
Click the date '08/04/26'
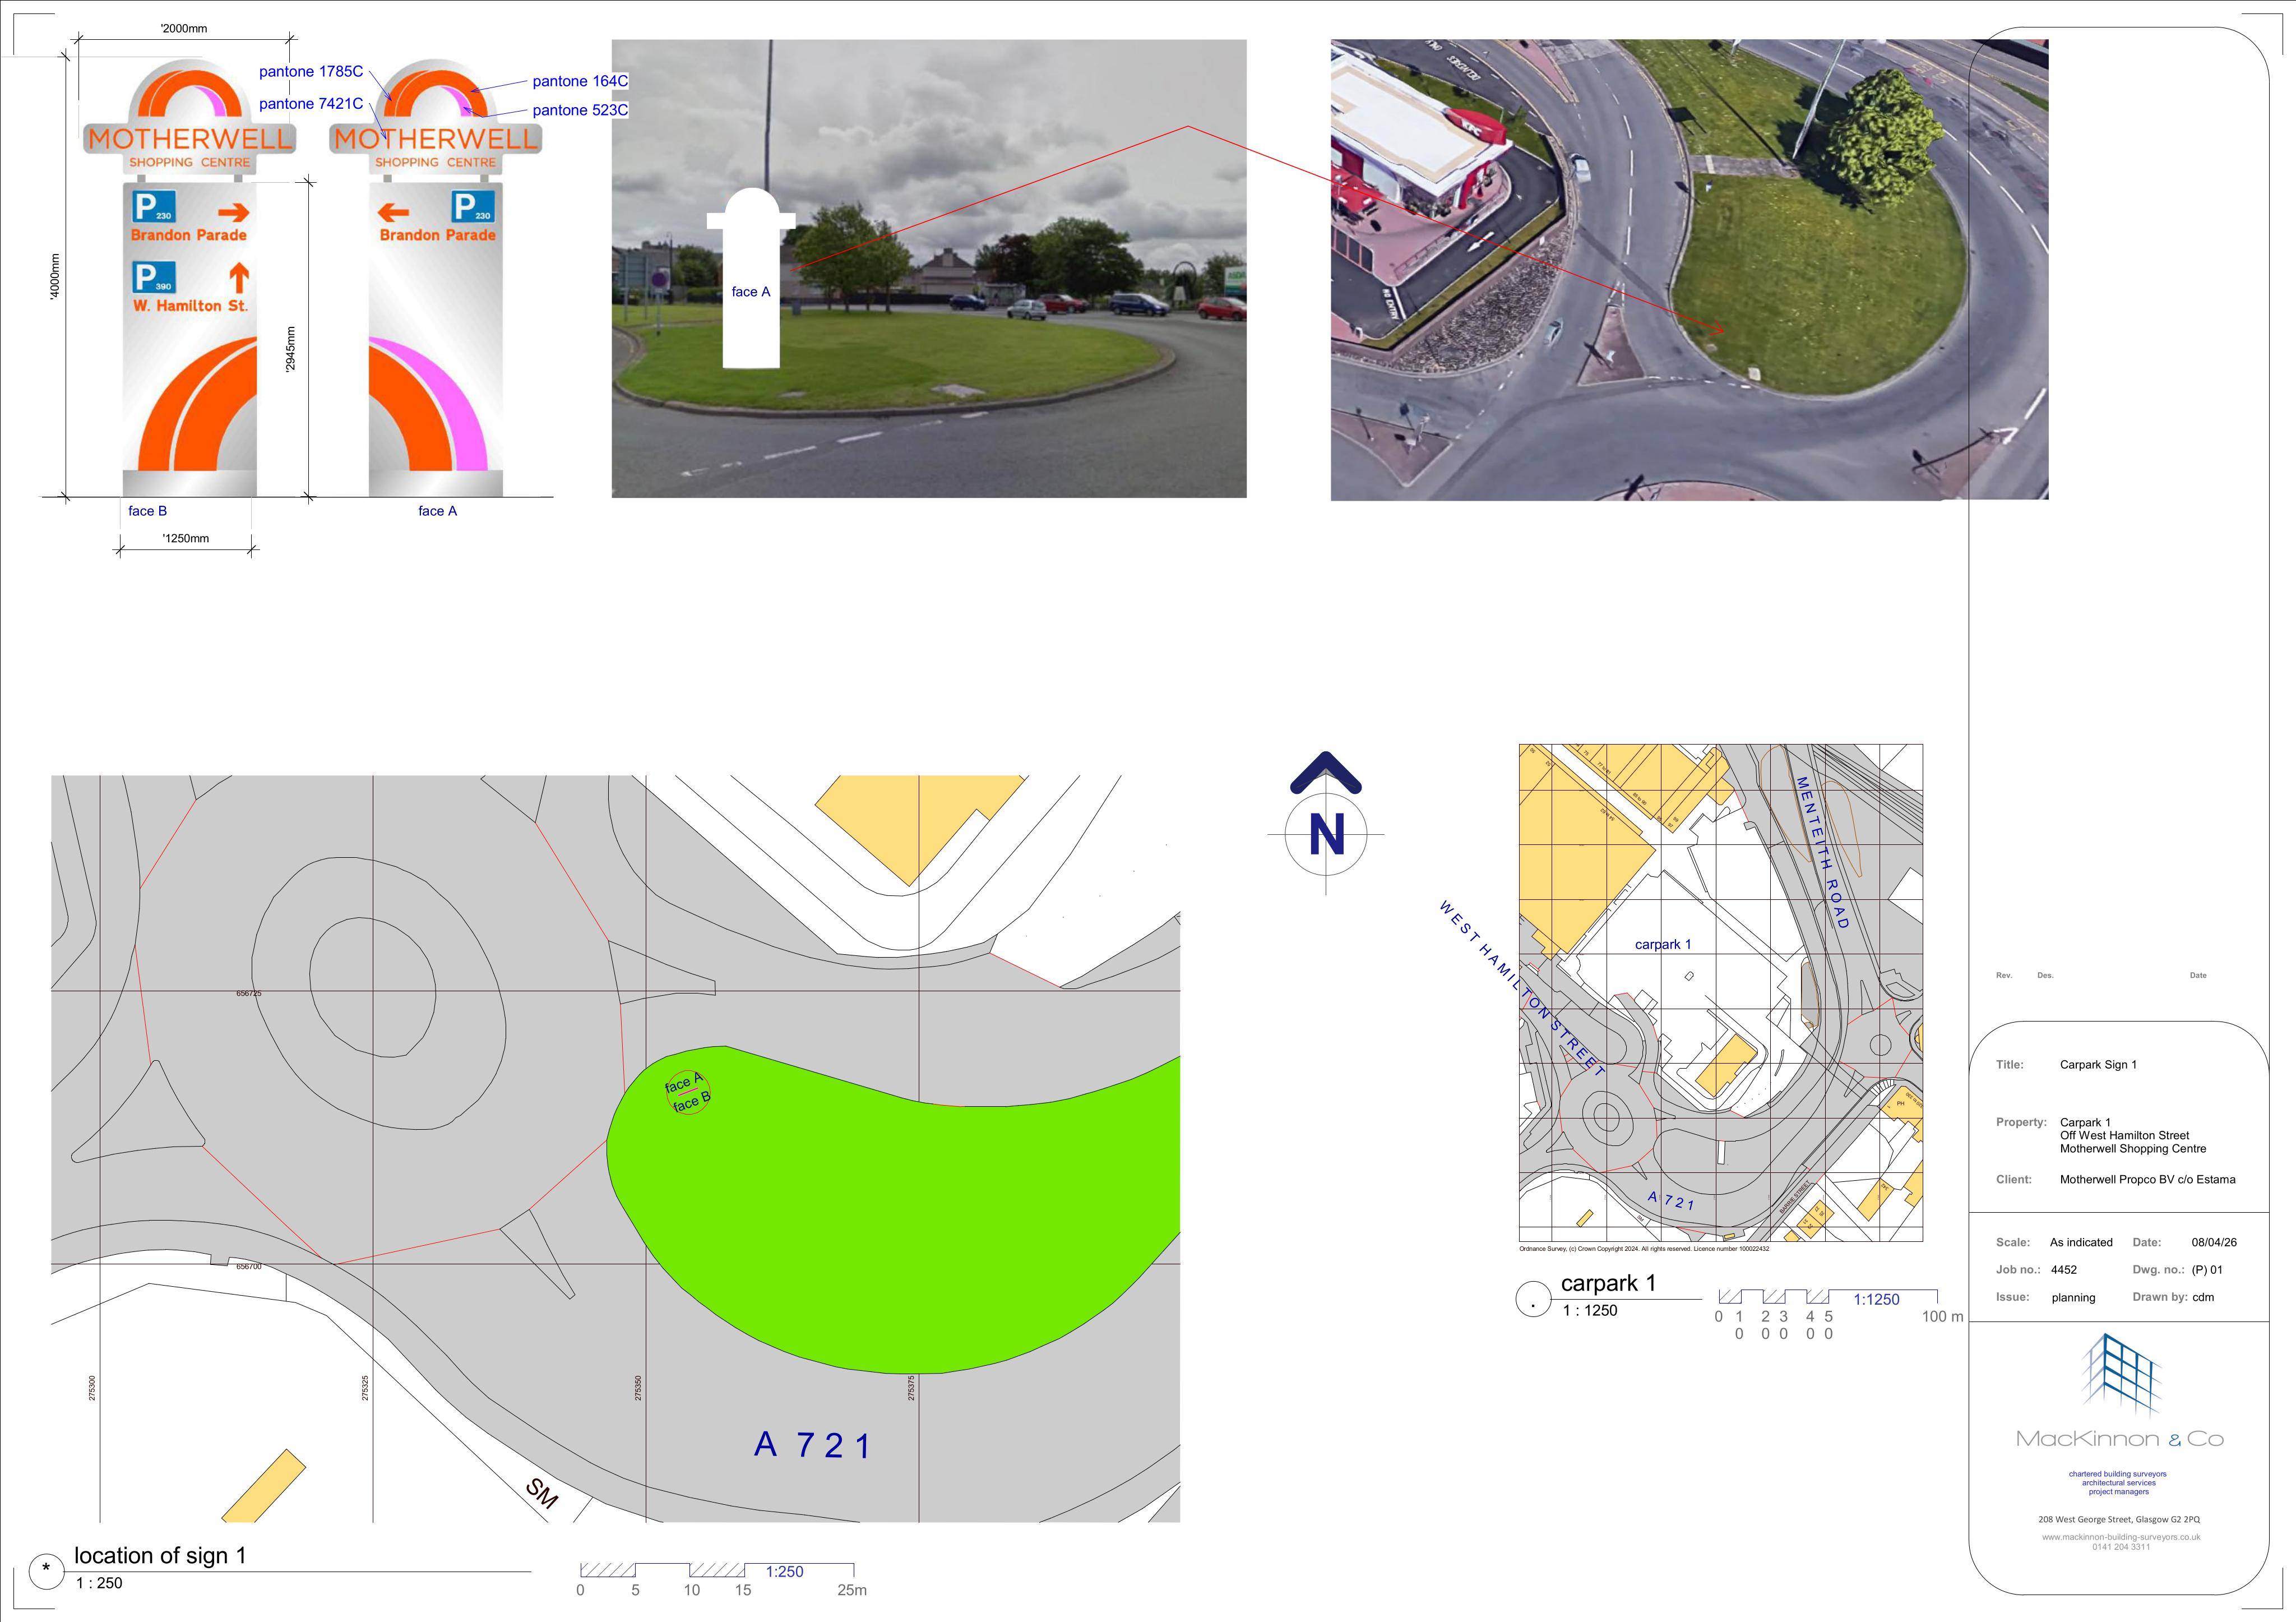2214,1243
